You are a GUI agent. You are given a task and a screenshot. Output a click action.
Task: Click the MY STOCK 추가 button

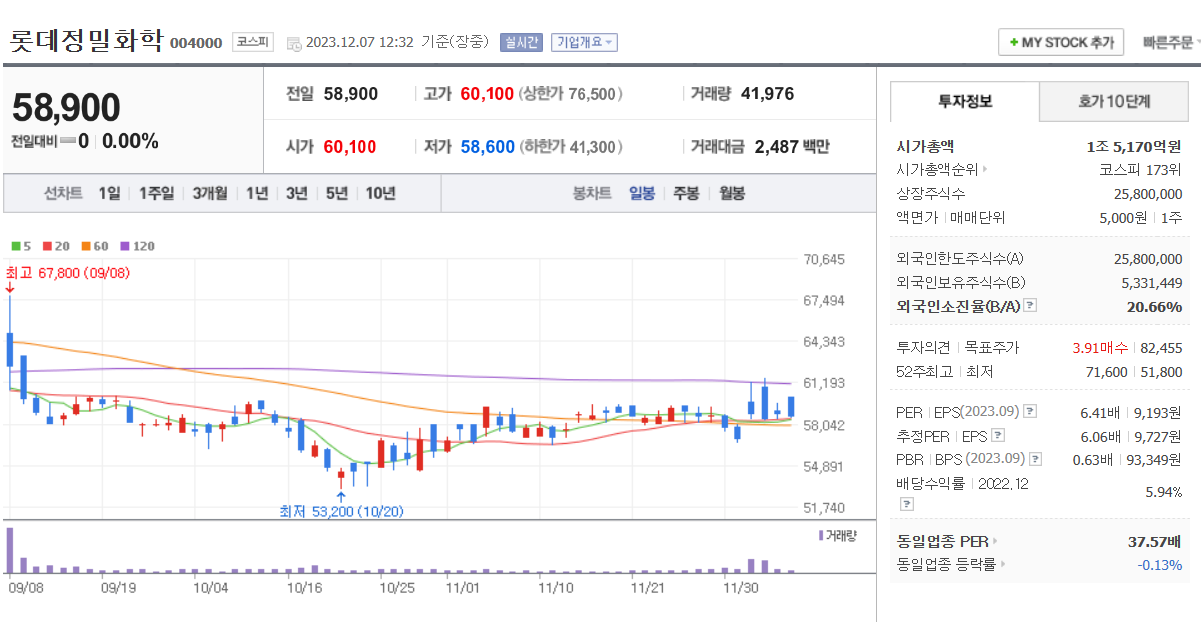(x=1061, y=43)
